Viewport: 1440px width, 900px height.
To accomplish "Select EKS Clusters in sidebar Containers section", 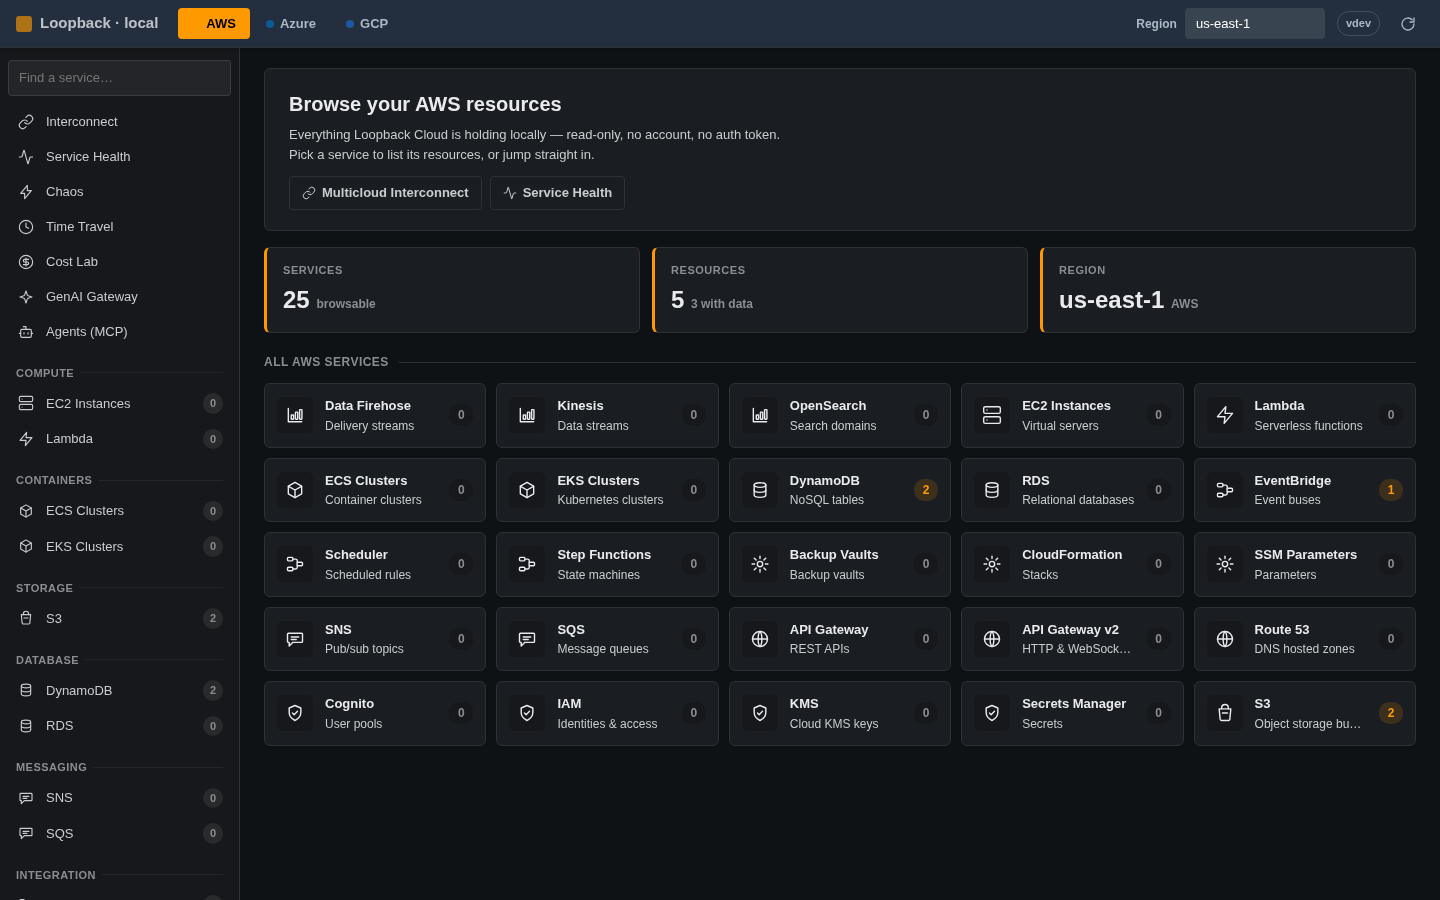I will click(120, 547).
